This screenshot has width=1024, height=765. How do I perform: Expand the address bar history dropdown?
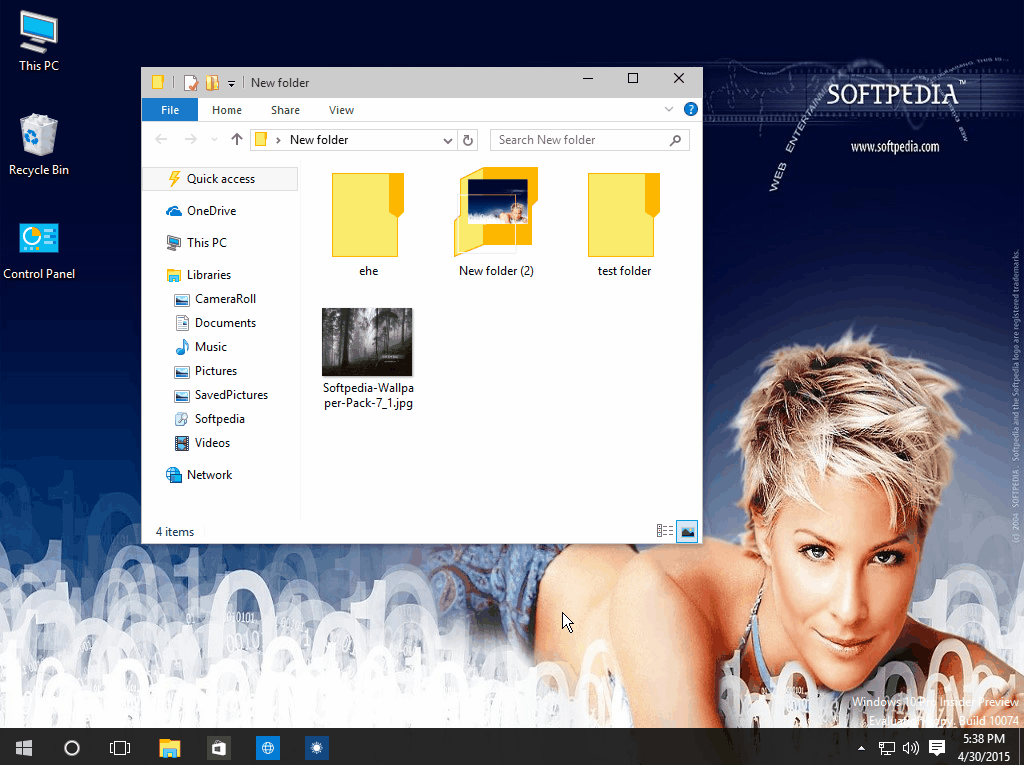point(448,140)
